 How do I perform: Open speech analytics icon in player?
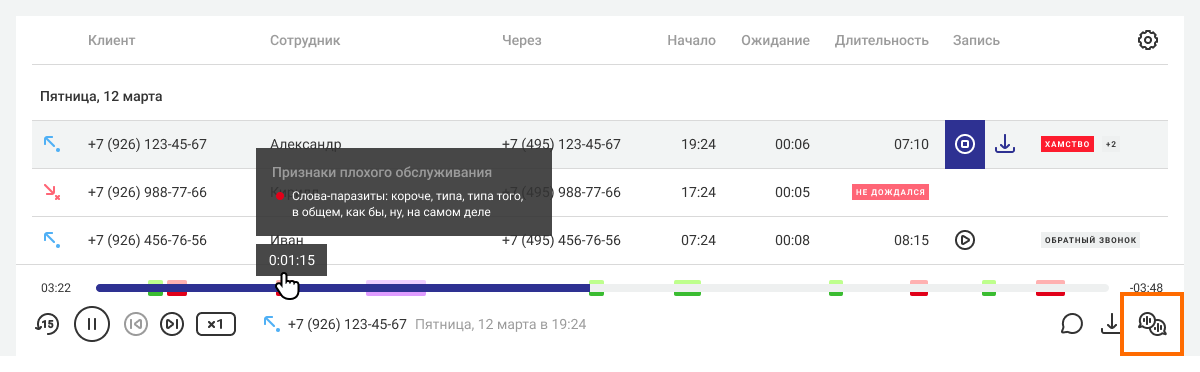tap(1152, 324)
